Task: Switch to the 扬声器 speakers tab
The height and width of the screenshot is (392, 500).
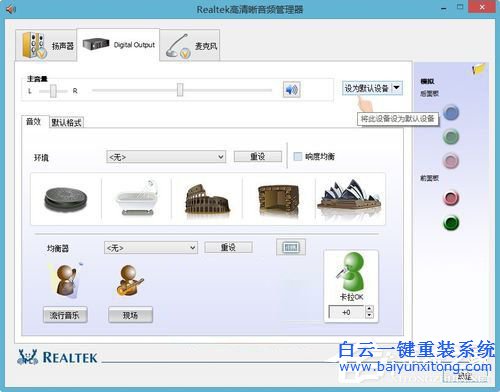Action: [x=46, y=45]
